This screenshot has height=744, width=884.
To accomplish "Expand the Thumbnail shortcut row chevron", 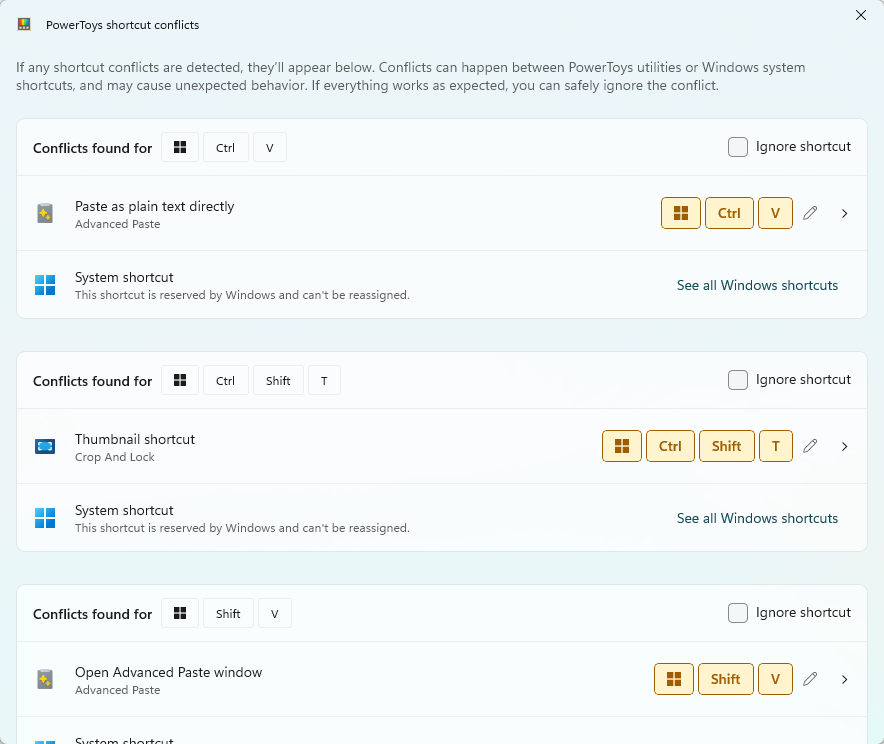I will click(x=845, y=445).
